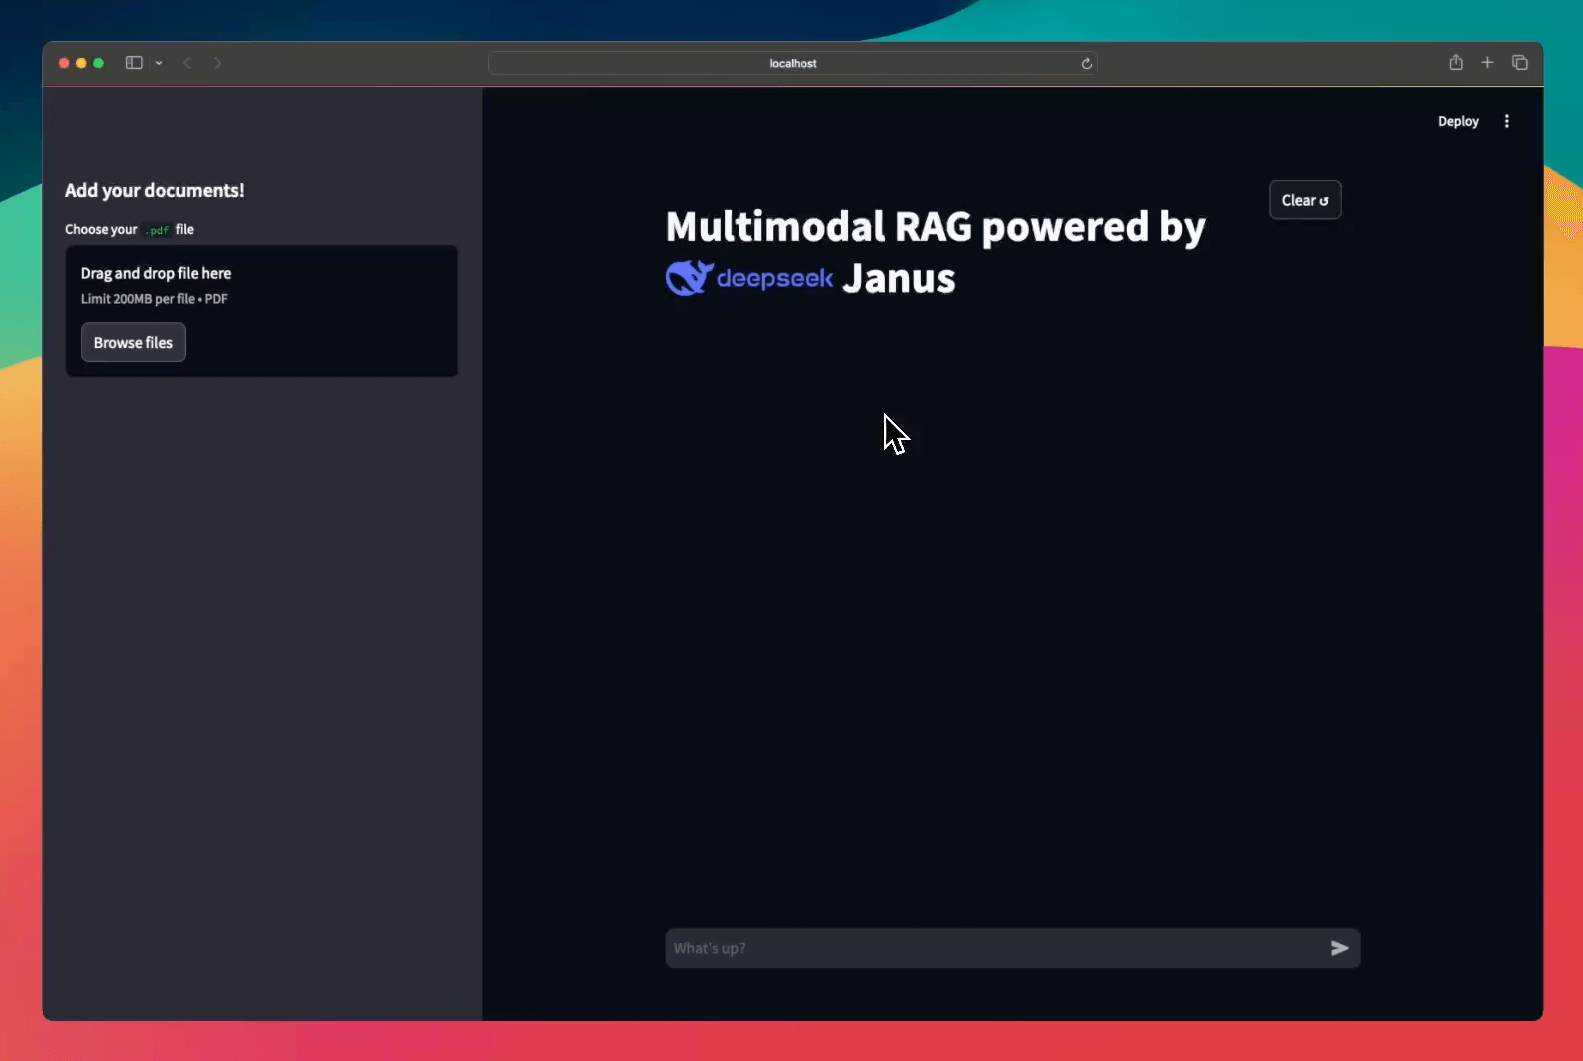Click the Browse files button
The width and height of the screenshot is (1583, 1061).
[x=133, y=342]
